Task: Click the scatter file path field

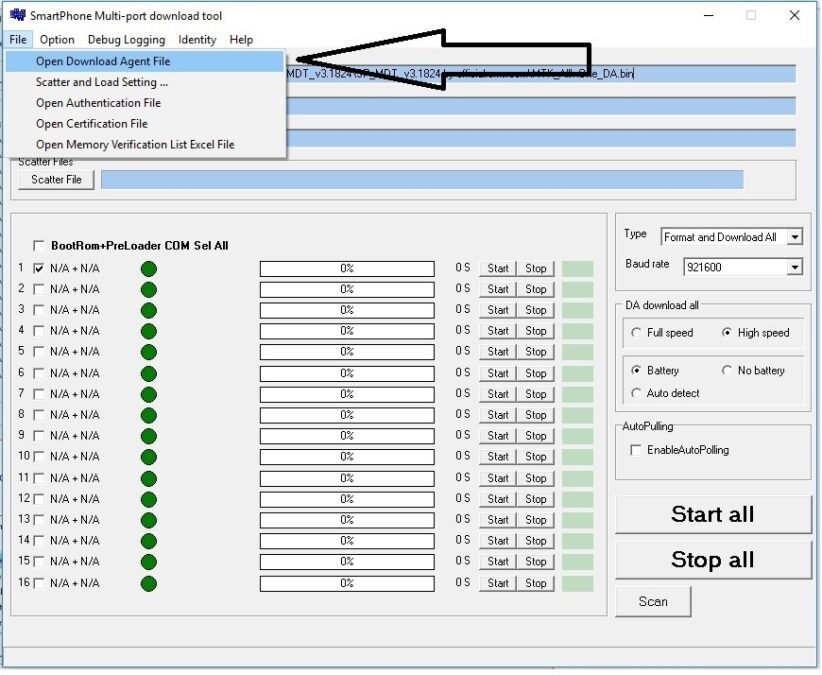Action: click(x=422, y=180)
